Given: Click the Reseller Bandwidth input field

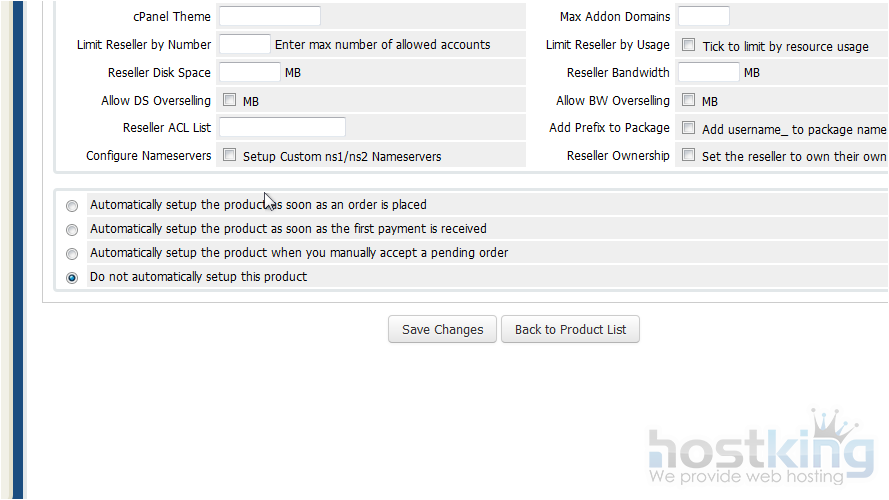Looking at the screenshot, I should pos(708,72).
